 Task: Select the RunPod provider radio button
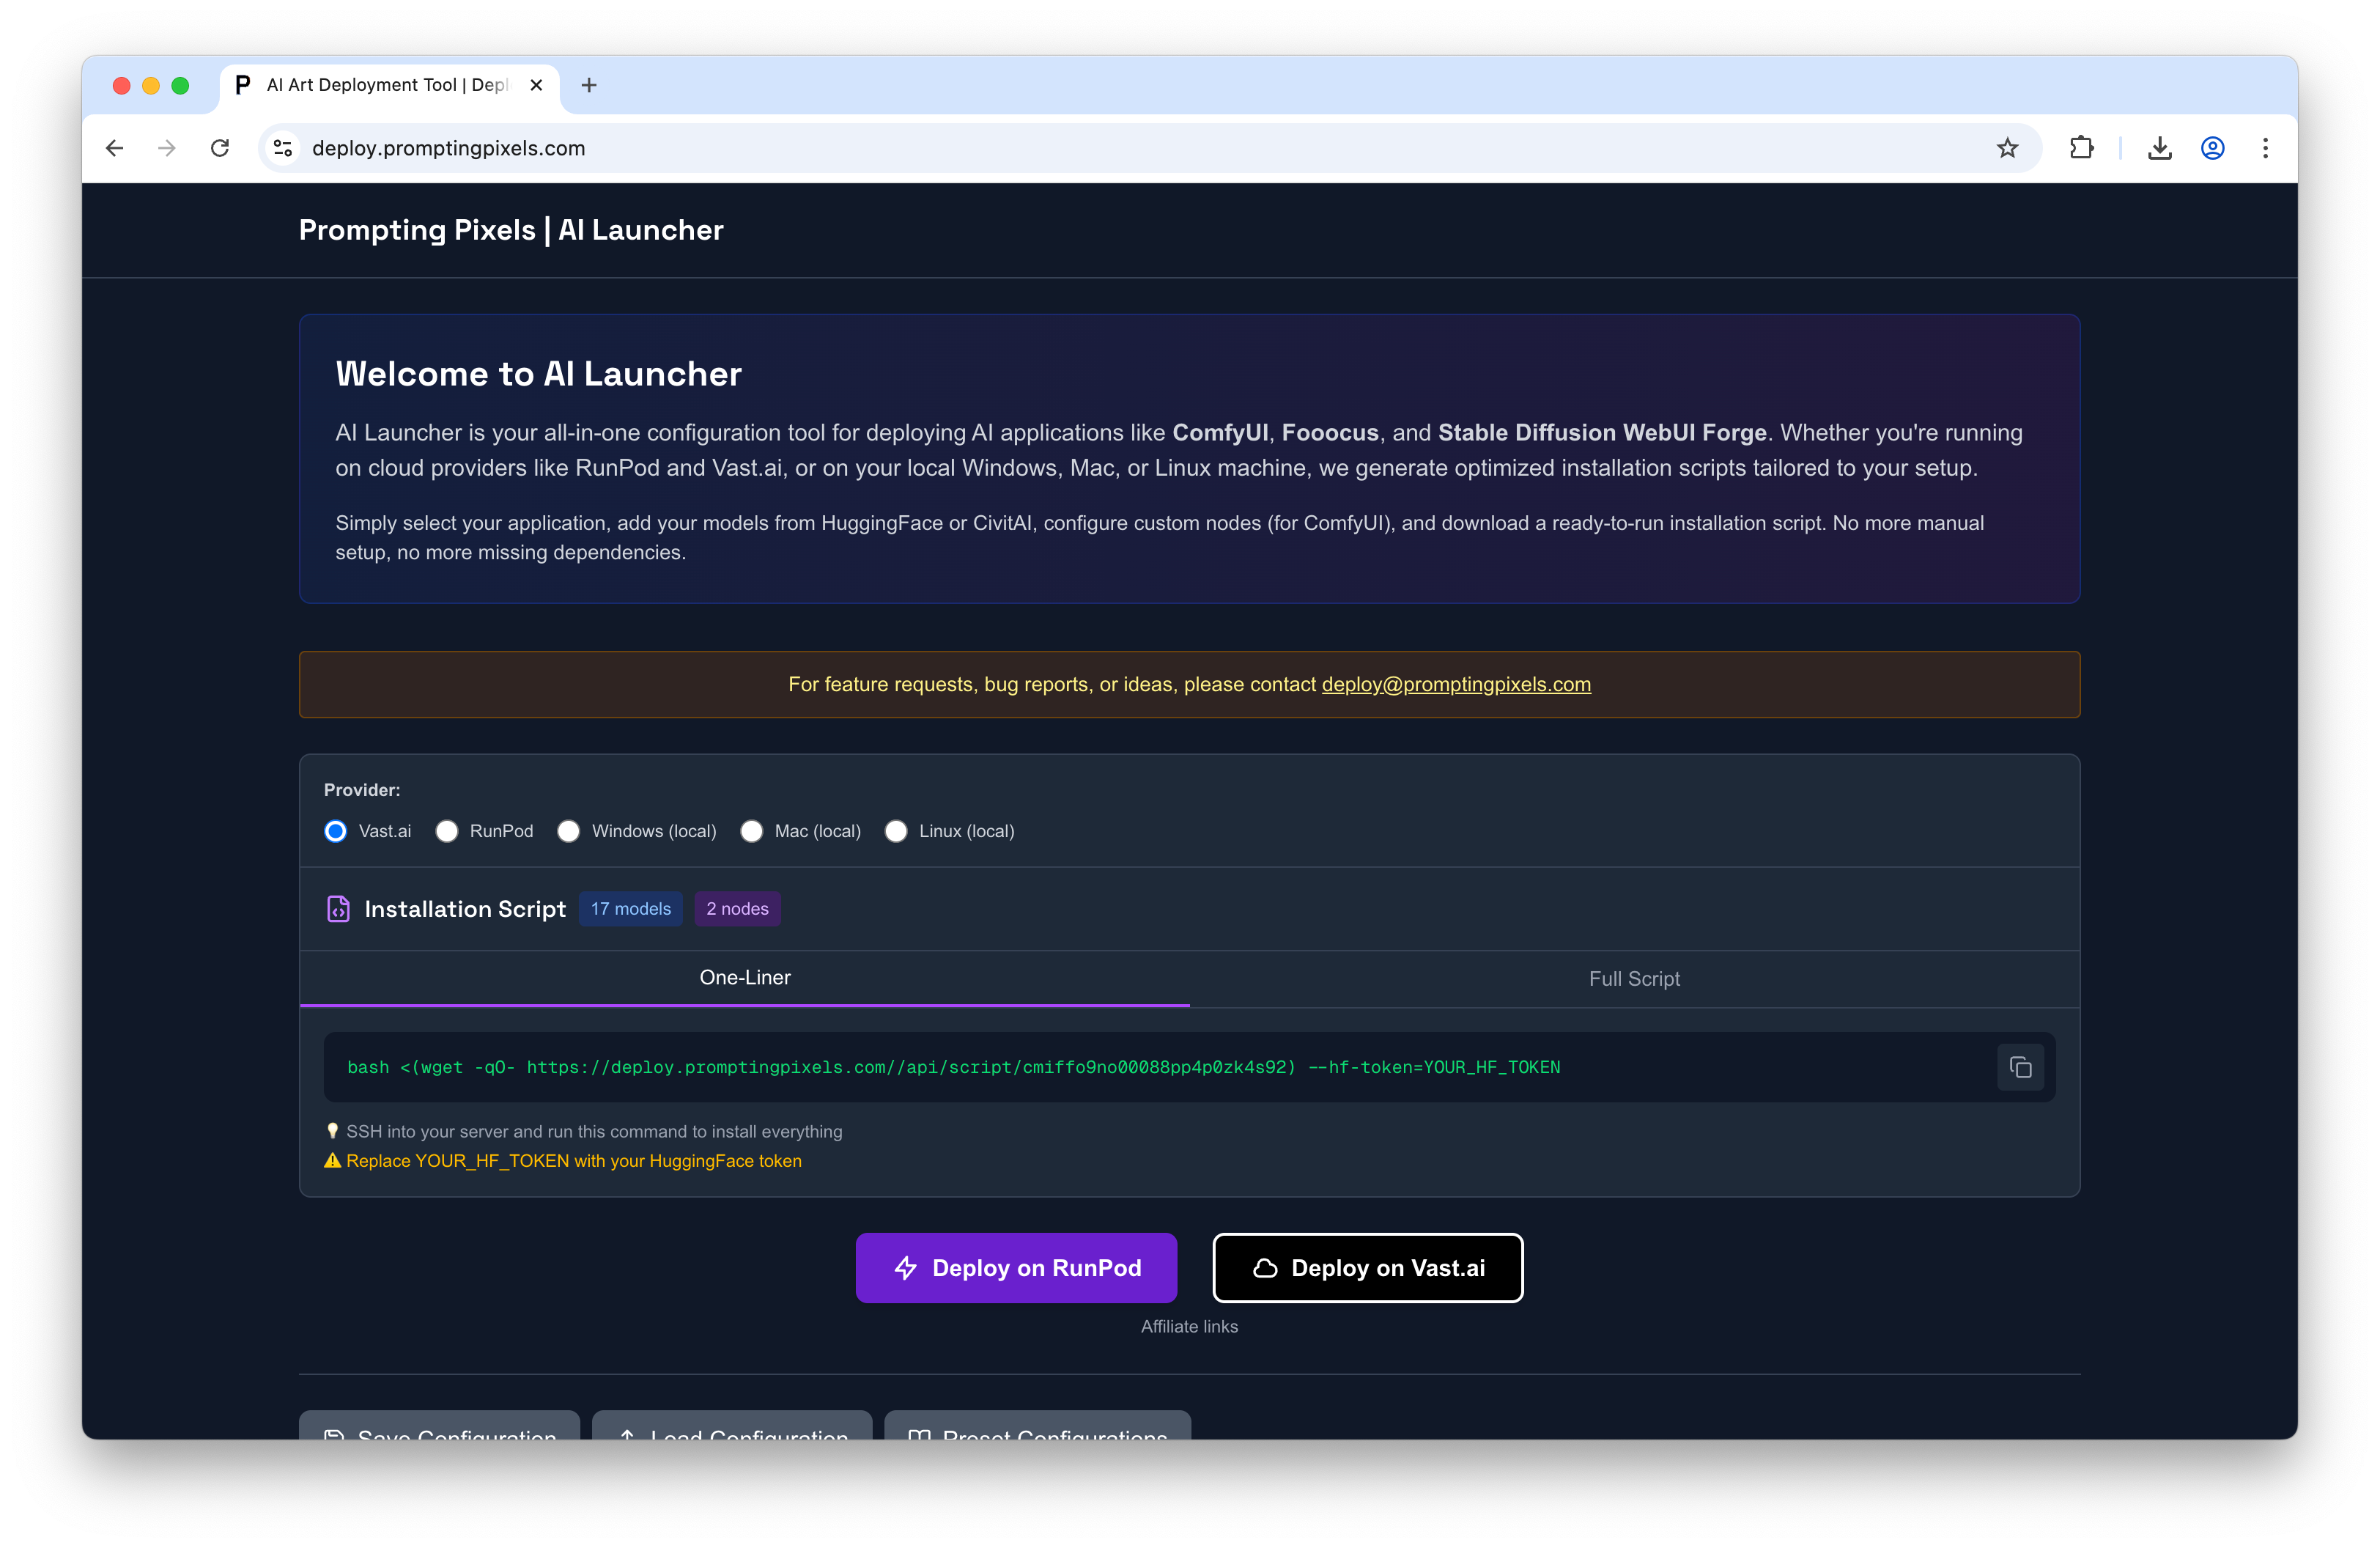click(x=447, y=831)
